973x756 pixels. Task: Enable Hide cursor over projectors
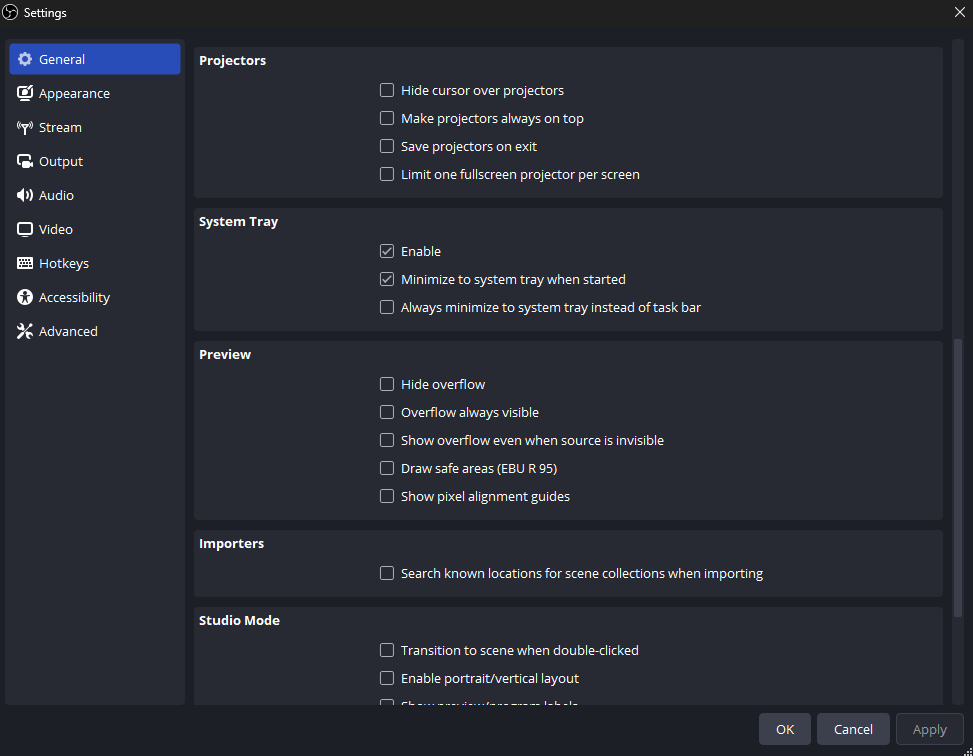(387, 90)
